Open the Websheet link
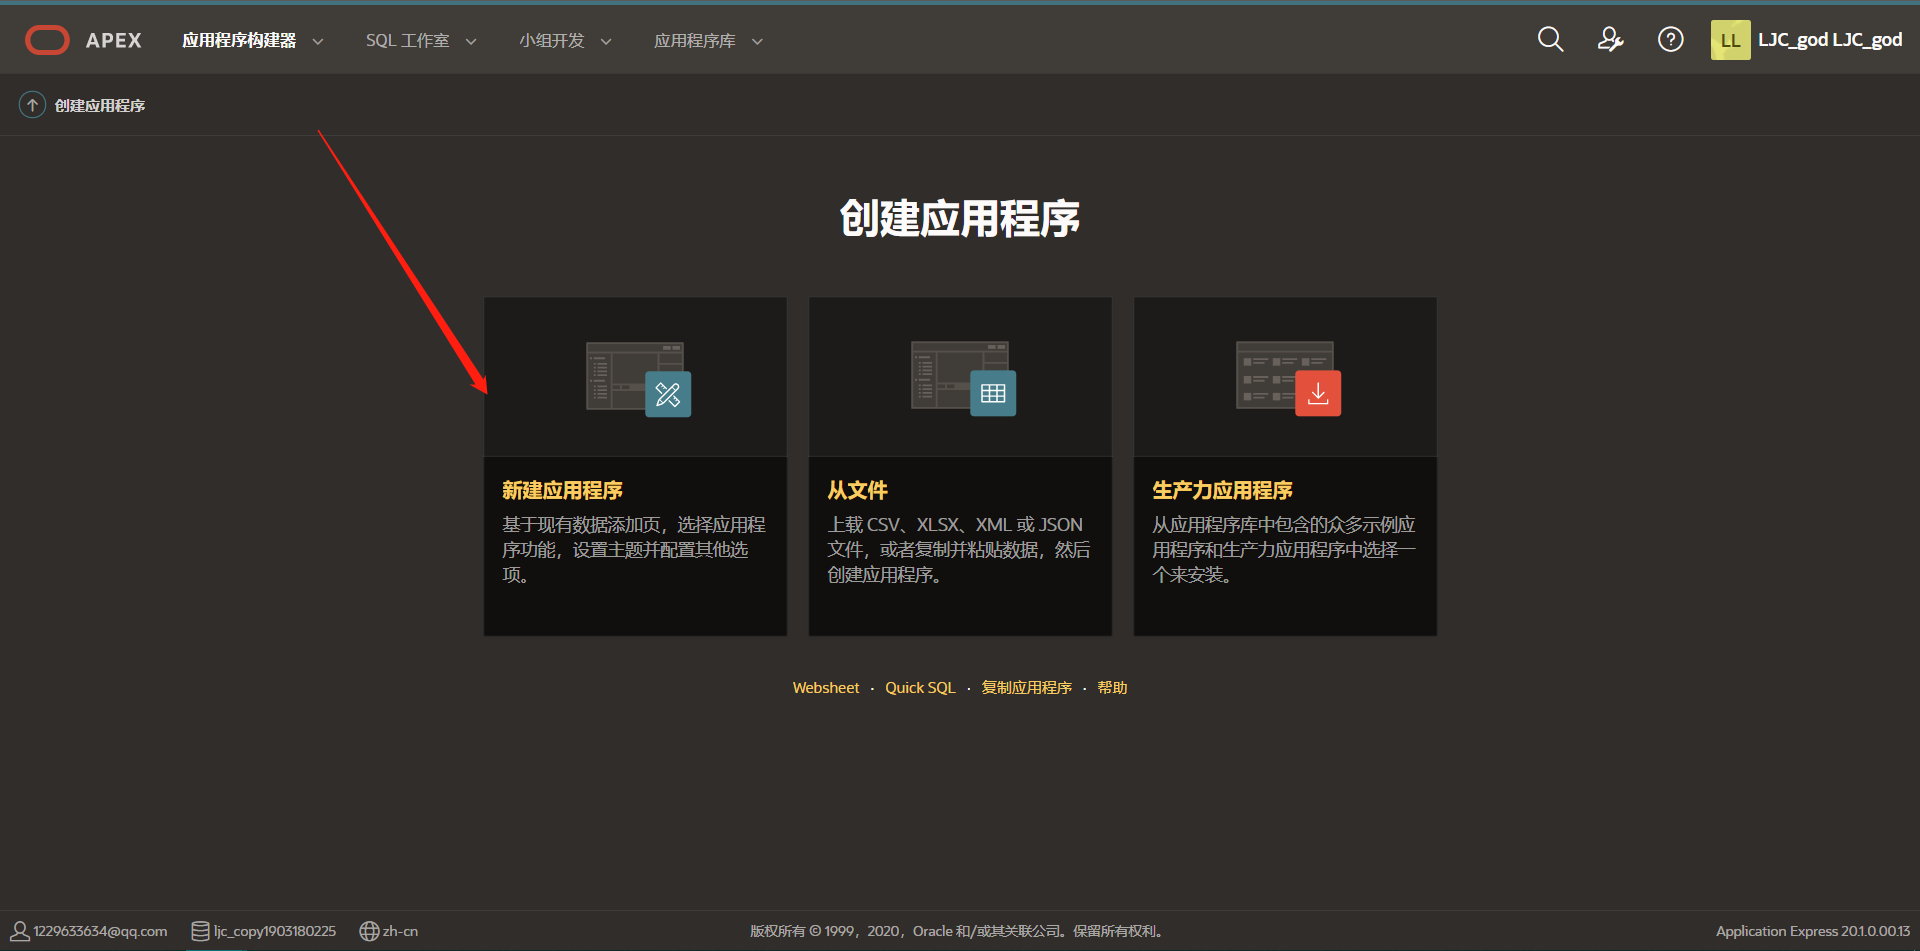The image size is (1920, 951). (825, 687)
